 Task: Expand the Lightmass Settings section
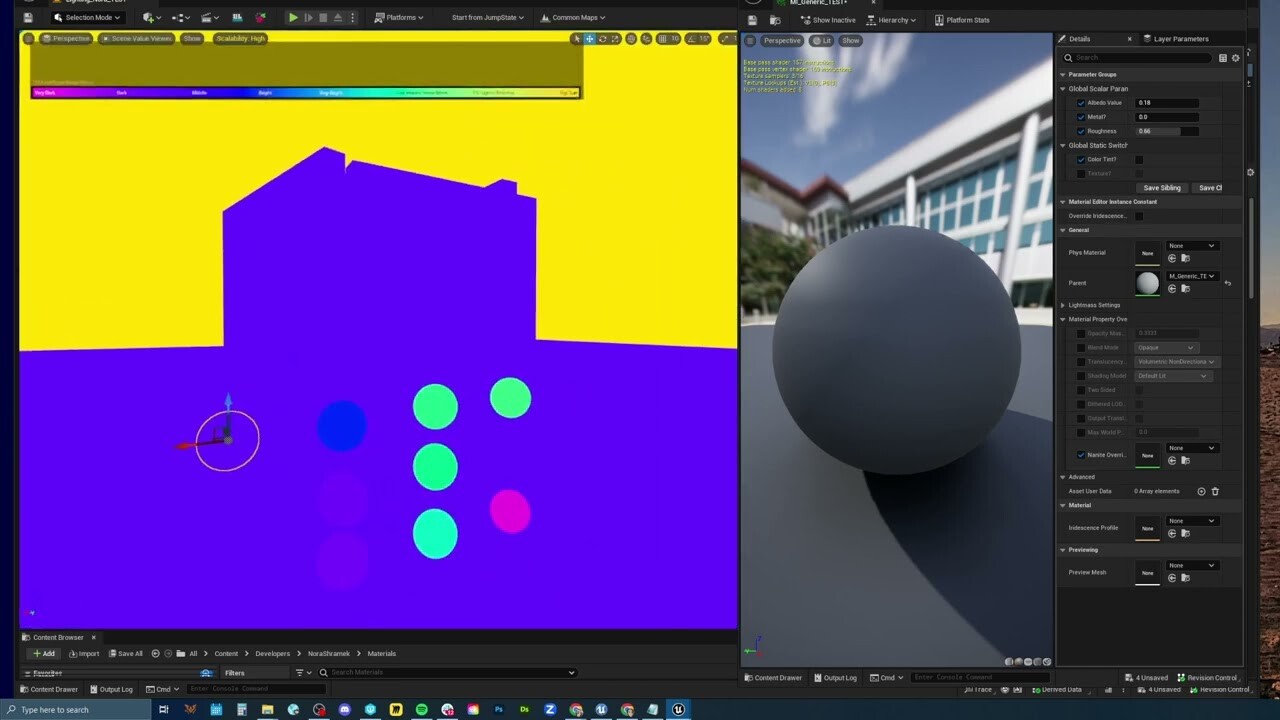pyautogui.click(x=1062, y=305)
